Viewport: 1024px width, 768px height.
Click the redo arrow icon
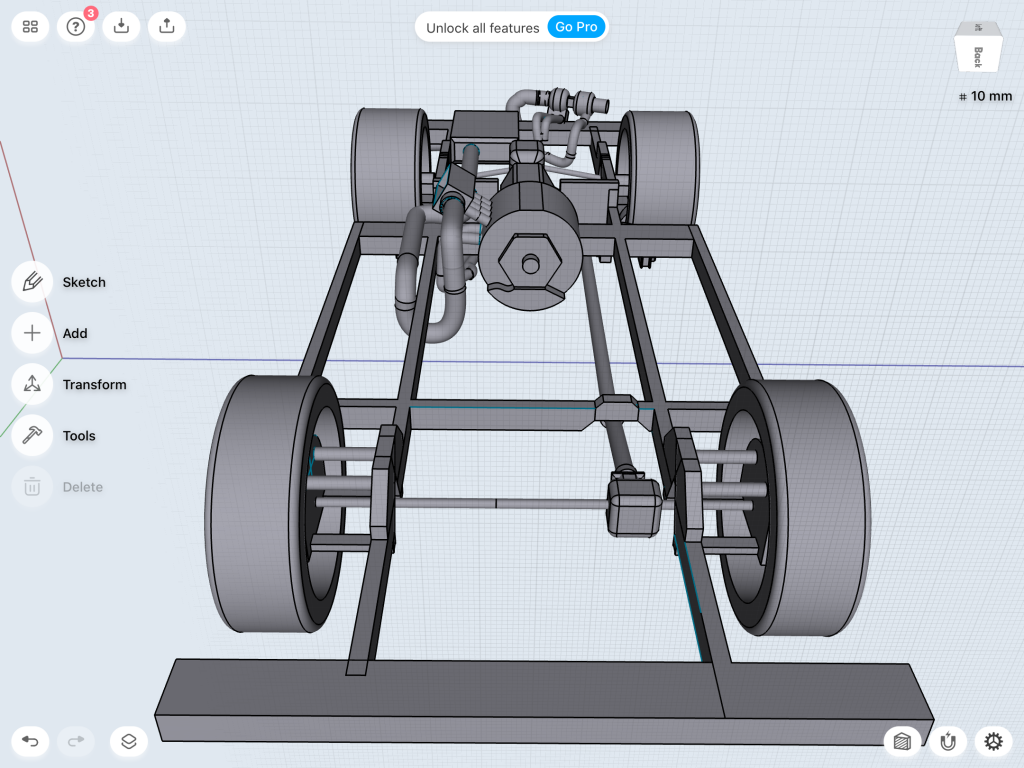76,741
